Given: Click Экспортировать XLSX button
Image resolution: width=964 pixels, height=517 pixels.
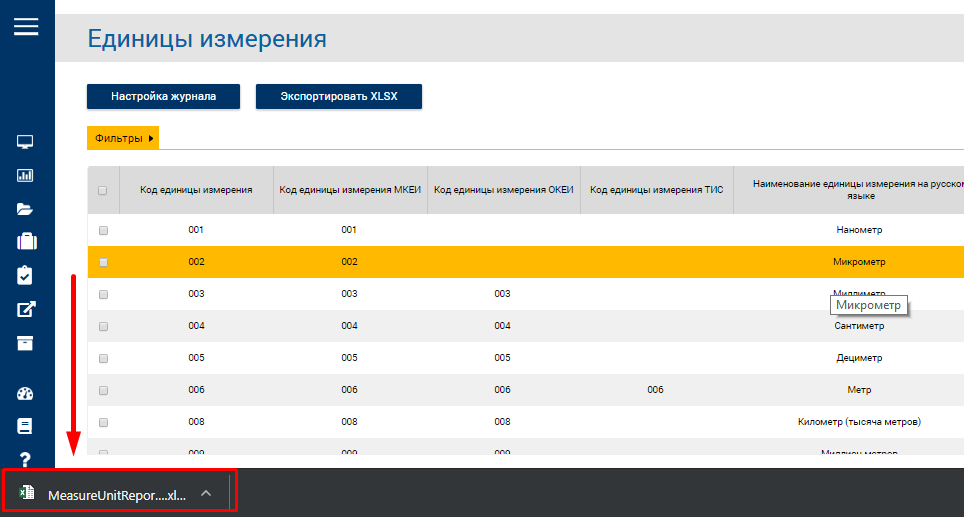Looking at the screenshot, I should [x=339, y=97].
